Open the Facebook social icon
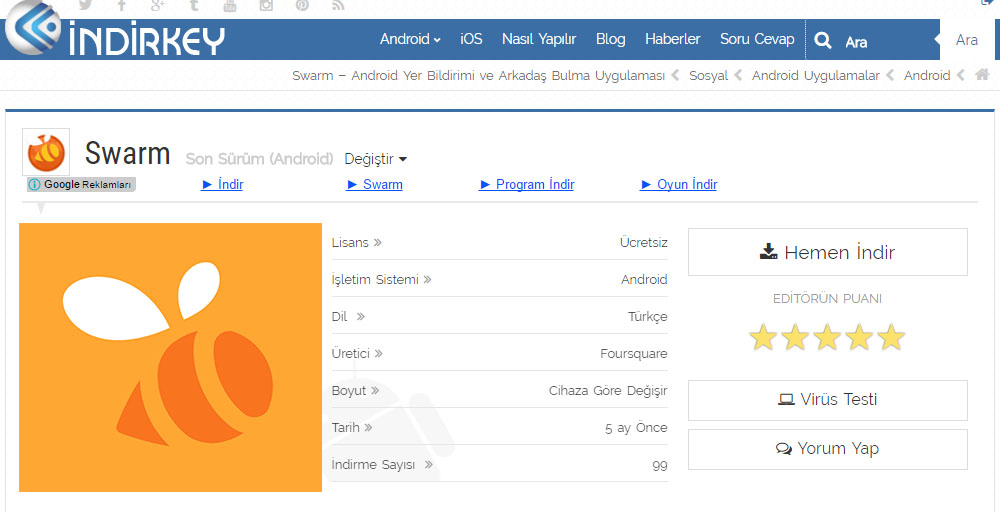This screenshot has width=1000, height=512. 122,5
